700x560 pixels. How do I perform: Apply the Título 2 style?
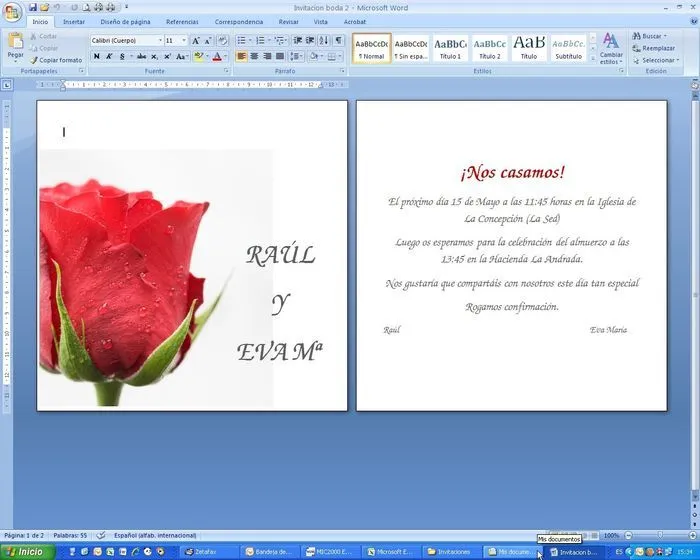[x=490, y=48]
